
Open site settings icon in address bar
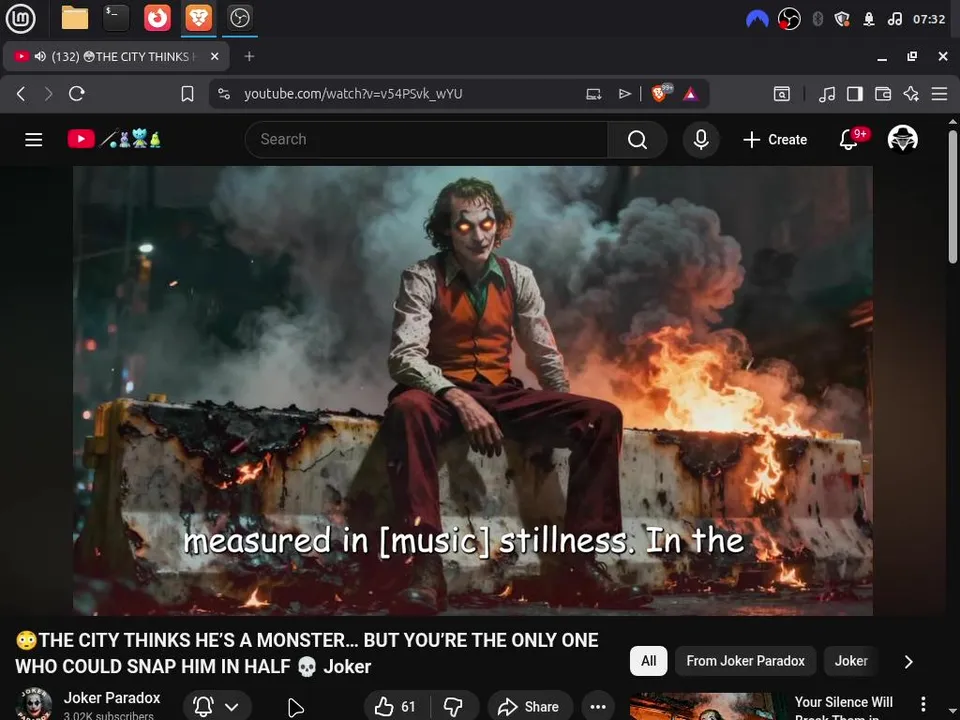coord(224,94)
